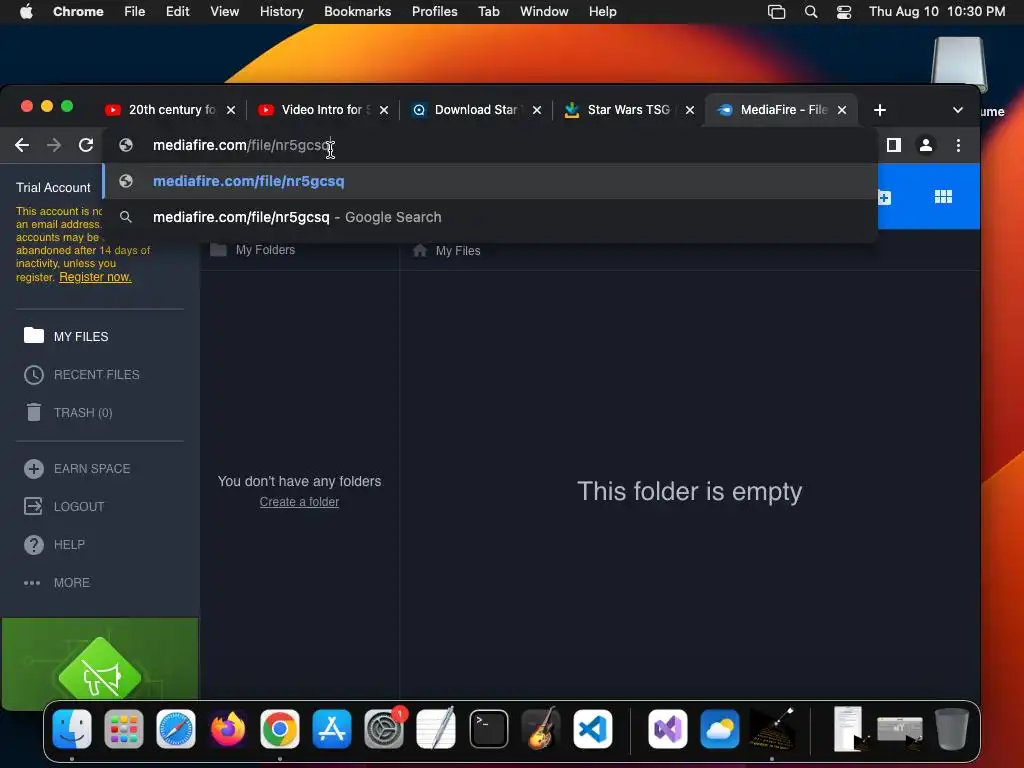Open System Settings from the Dock
This screenshot has height=768, width=1024.
click(384, 728)
